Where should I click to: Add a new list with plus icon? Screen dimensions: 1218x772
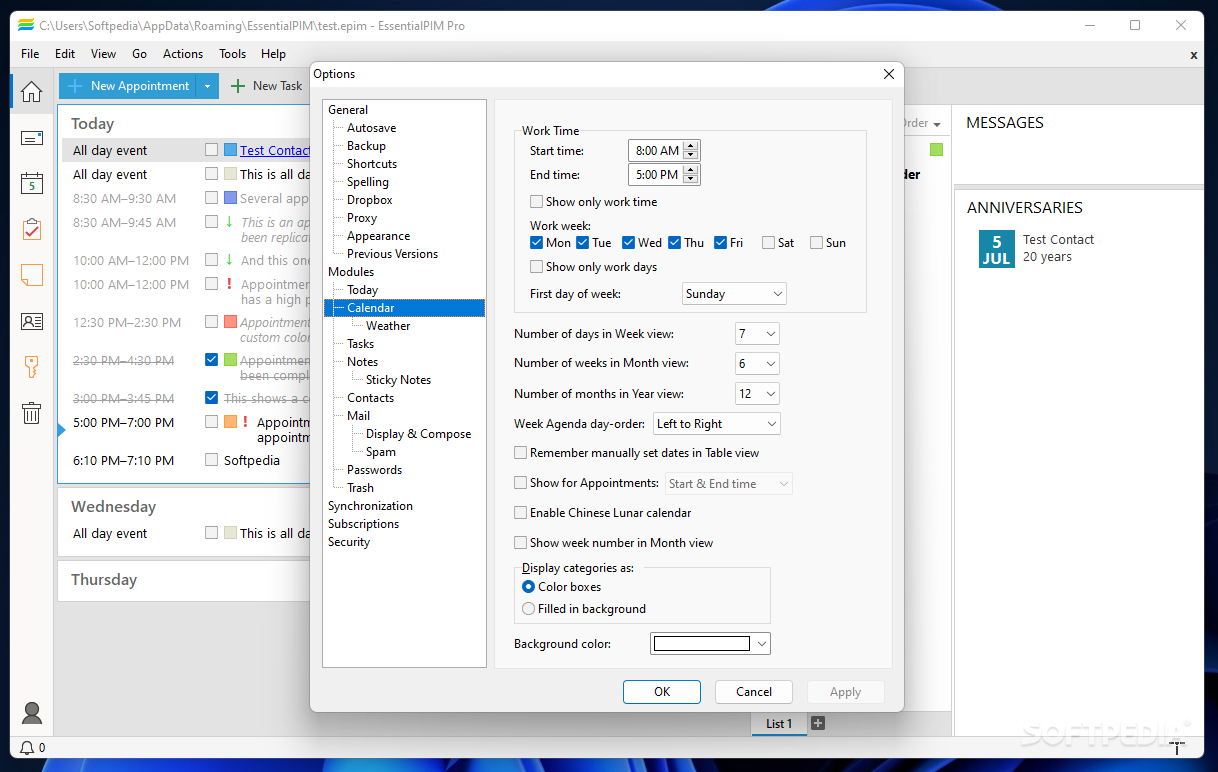click(x=818, y=723)
